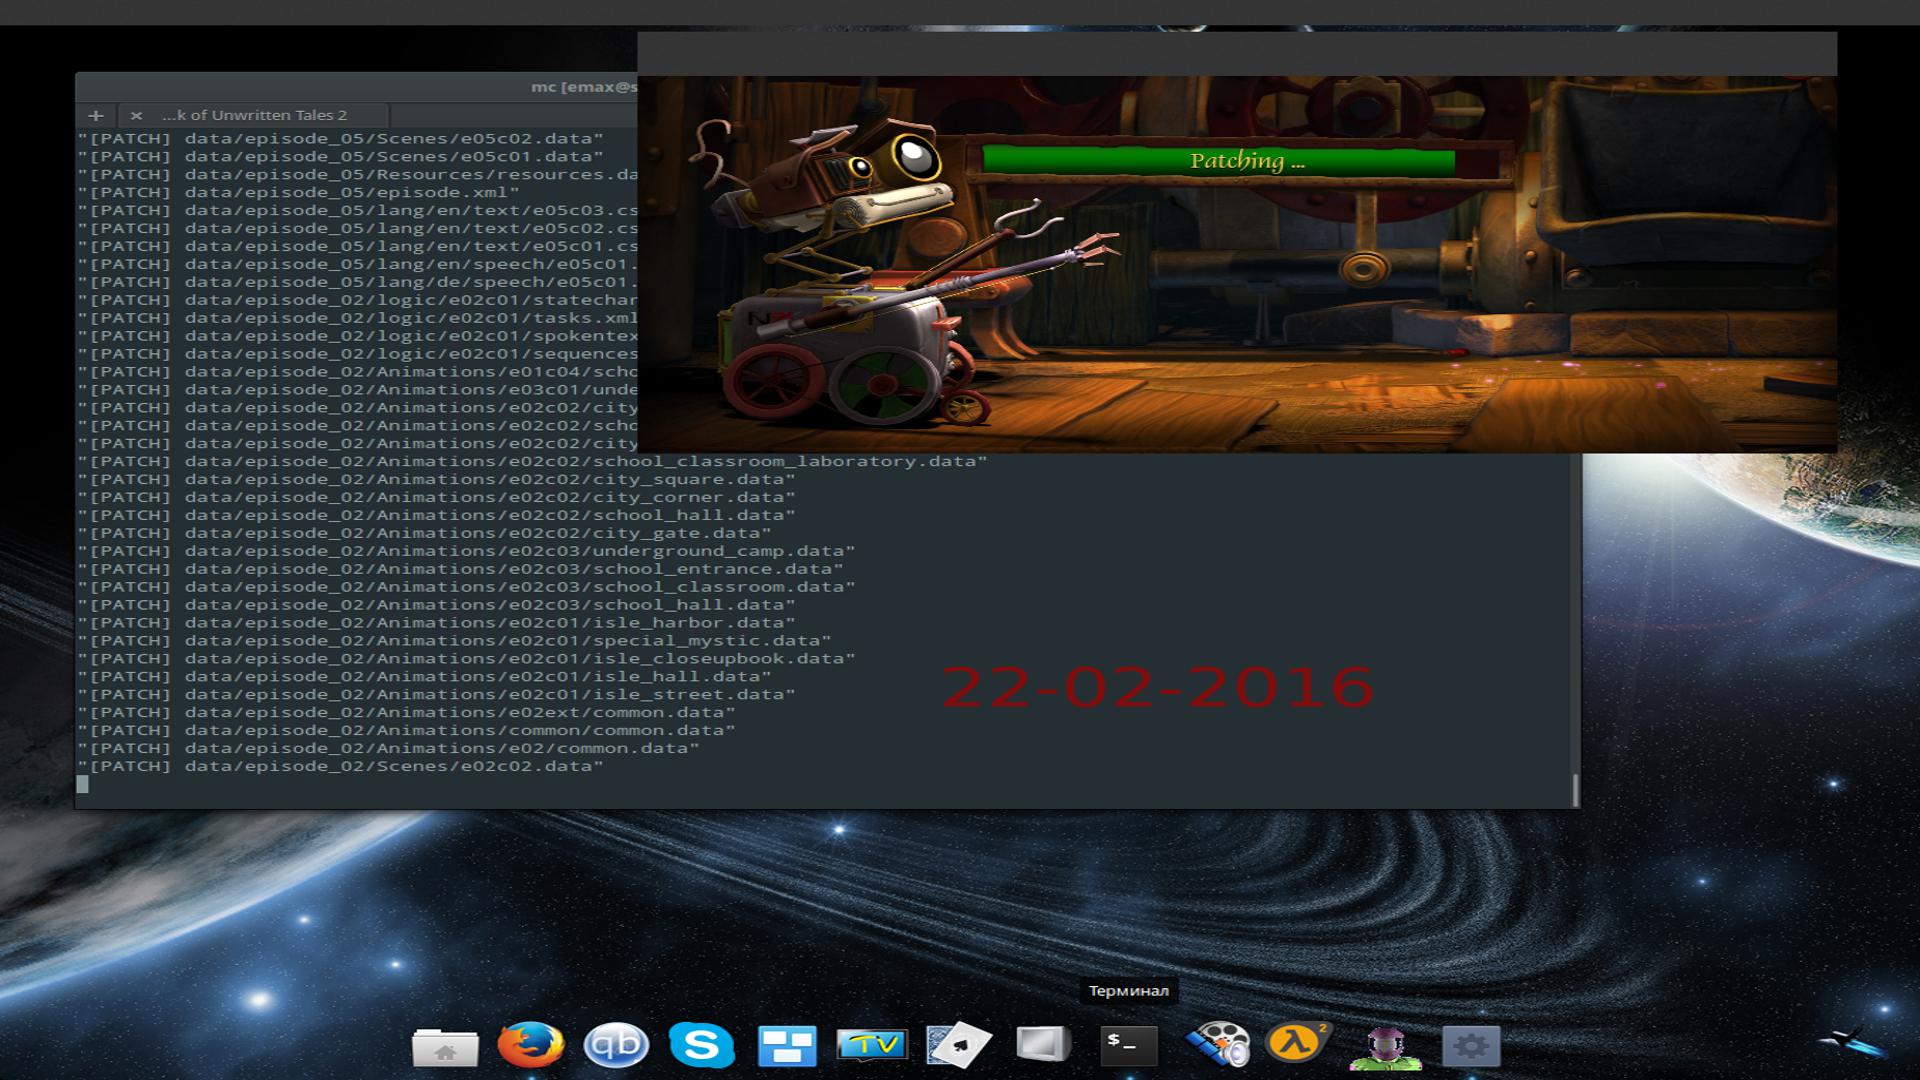1920x1080 pixels.
Task: Open the playing cards game icon
Action: (958, 1046)
